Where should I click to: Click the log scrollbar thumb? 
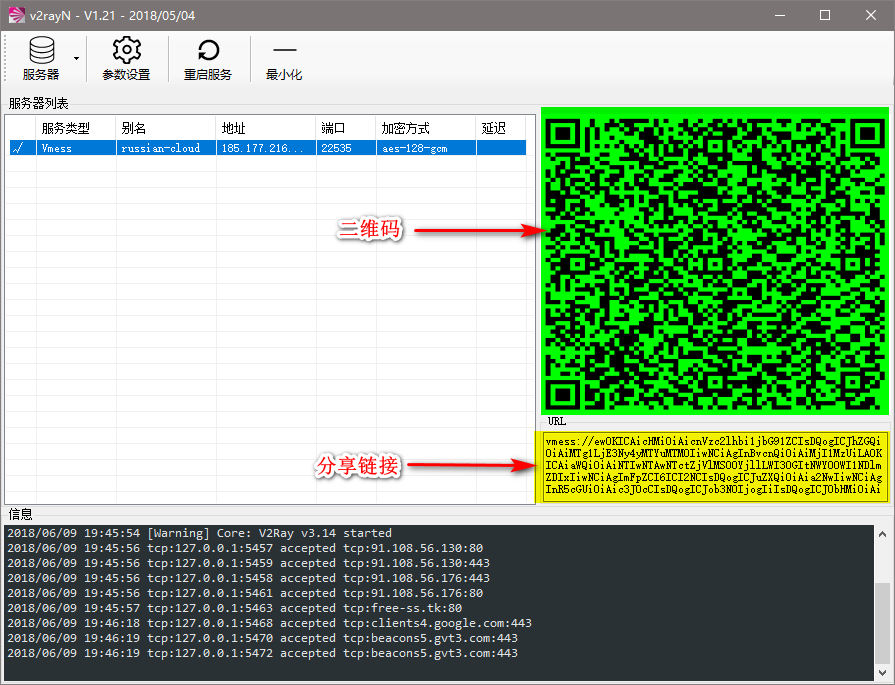point(882,622)
